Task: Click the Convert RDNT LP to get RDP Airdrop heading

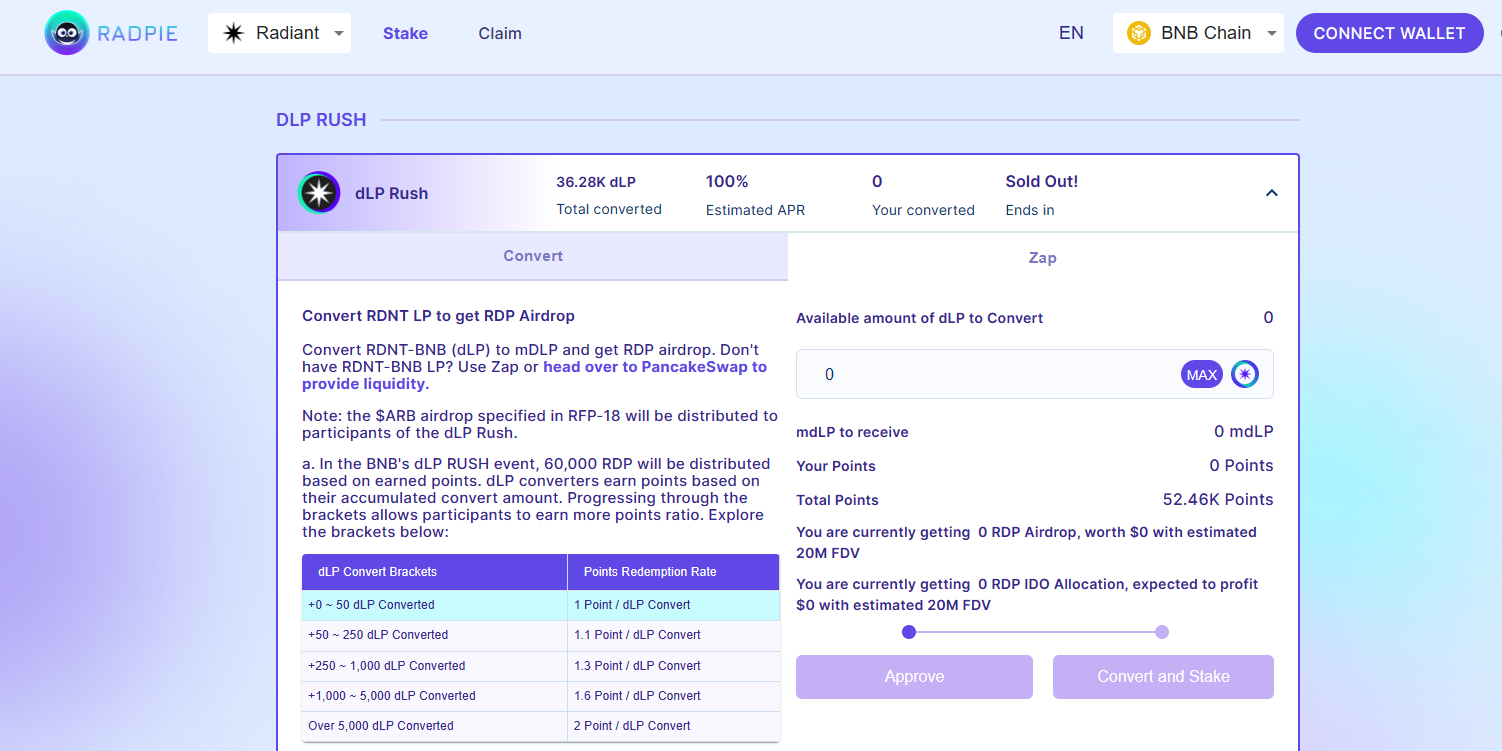Action: [439, 316]
